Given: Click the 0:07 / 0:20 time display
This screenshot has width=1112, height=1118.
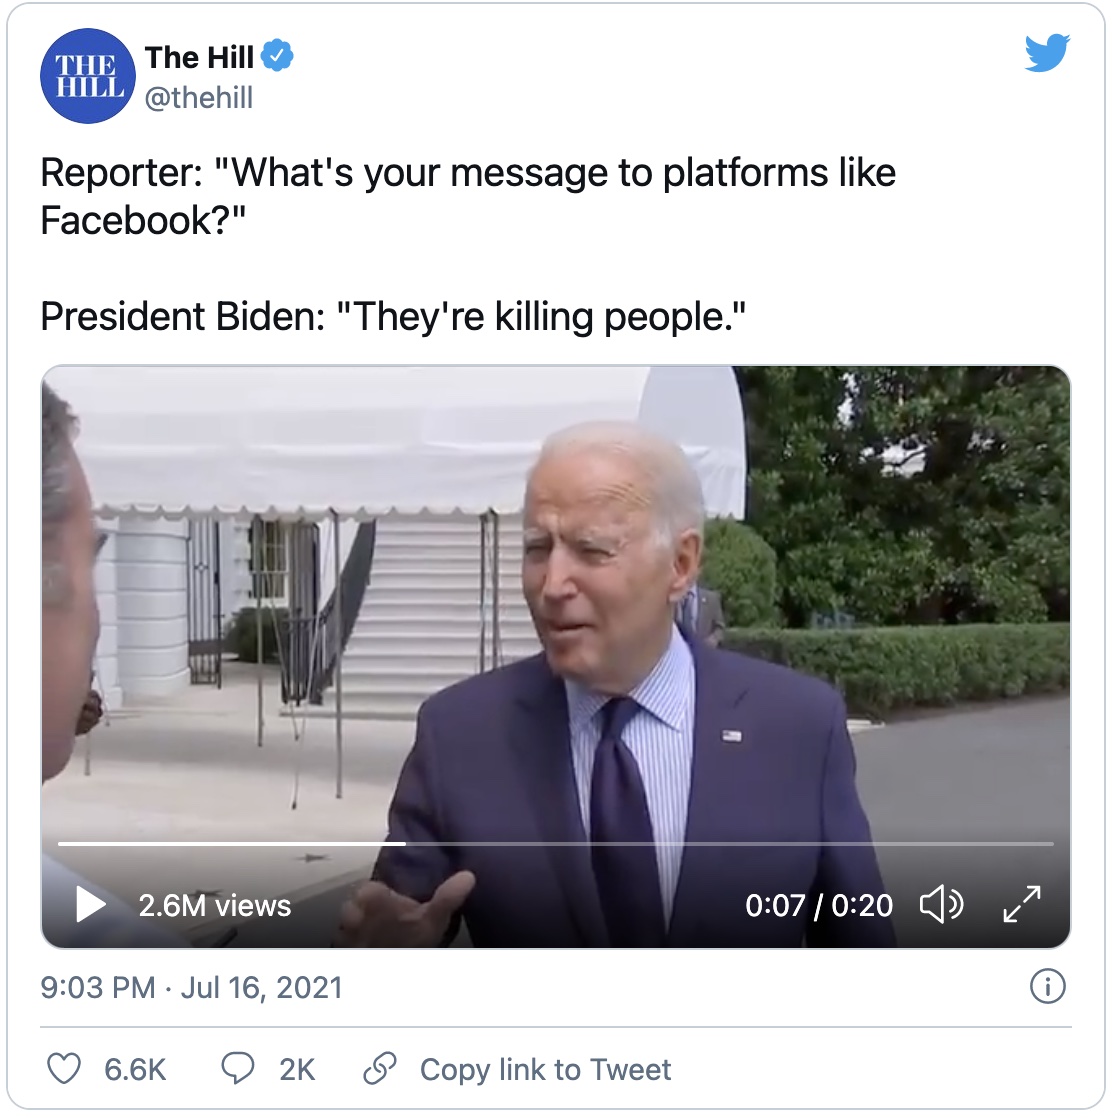Looking at the screenshot, I should tap(819, 905).
